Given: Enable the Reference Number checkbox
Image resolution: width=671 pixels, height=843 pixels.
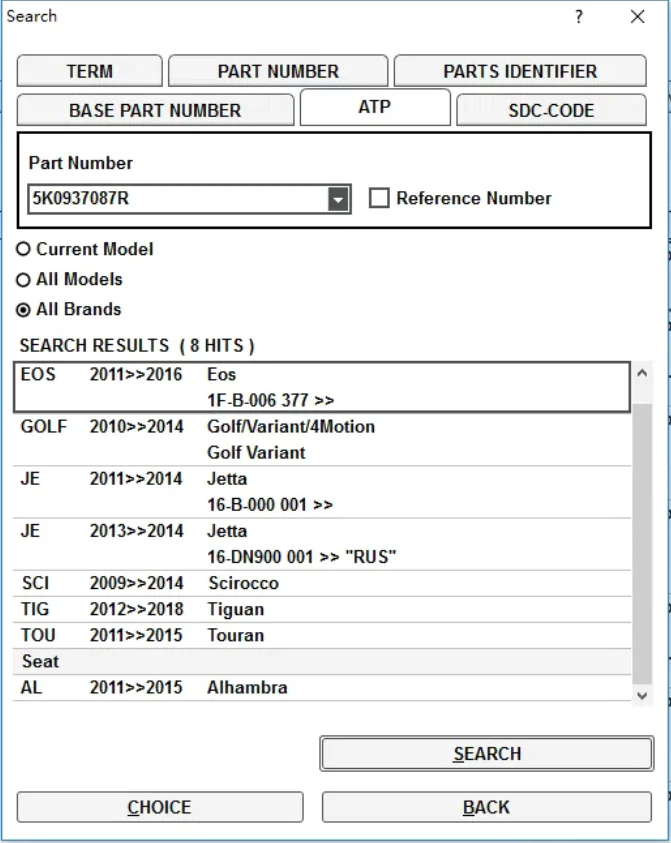Looking at the screenshot, I should point(379,198).
